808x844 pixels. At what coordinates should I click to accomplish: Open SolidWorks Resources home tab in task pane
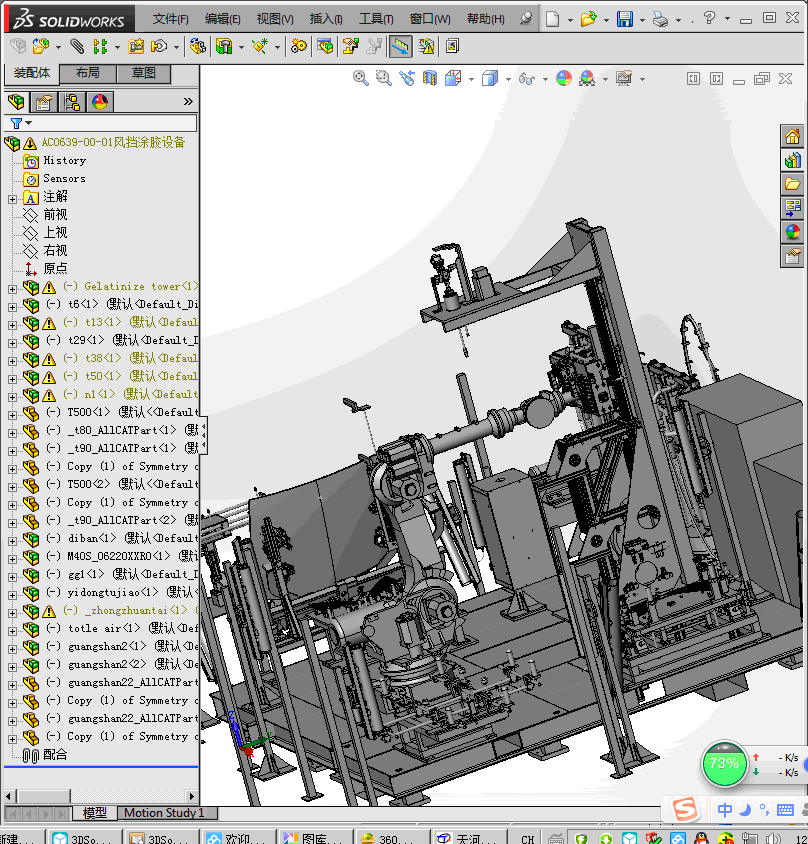coord(792,136)
